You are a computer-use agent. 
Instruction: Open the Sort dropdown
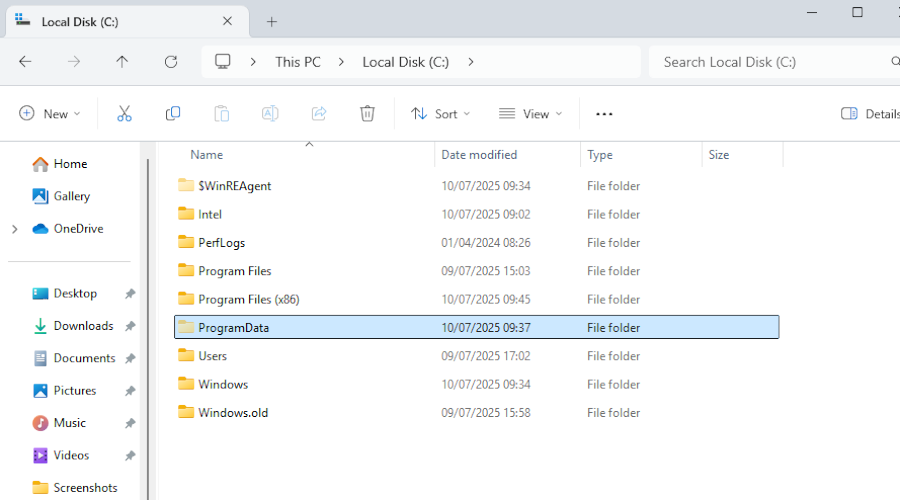[441, 114]
